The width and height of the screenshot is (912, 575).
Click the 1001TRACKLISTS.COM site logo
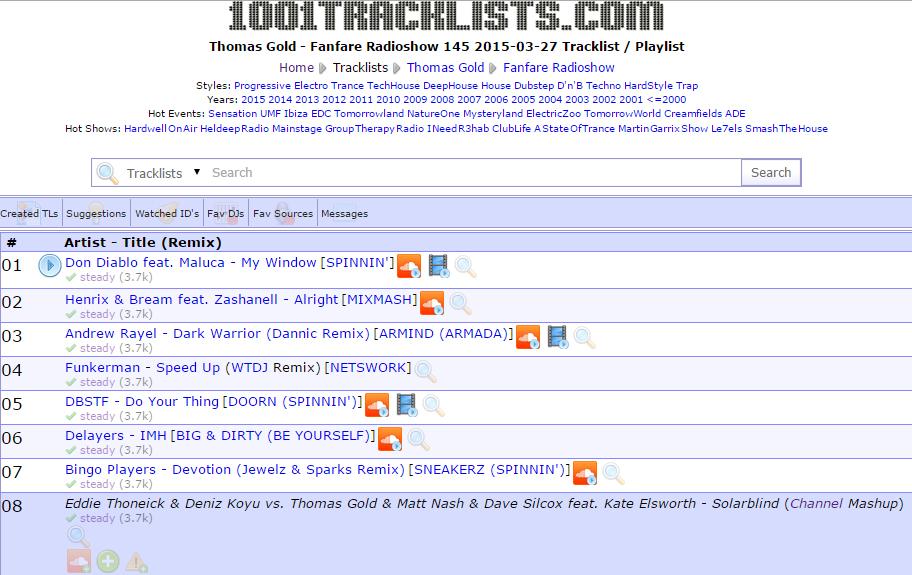(x=446, y=16)
